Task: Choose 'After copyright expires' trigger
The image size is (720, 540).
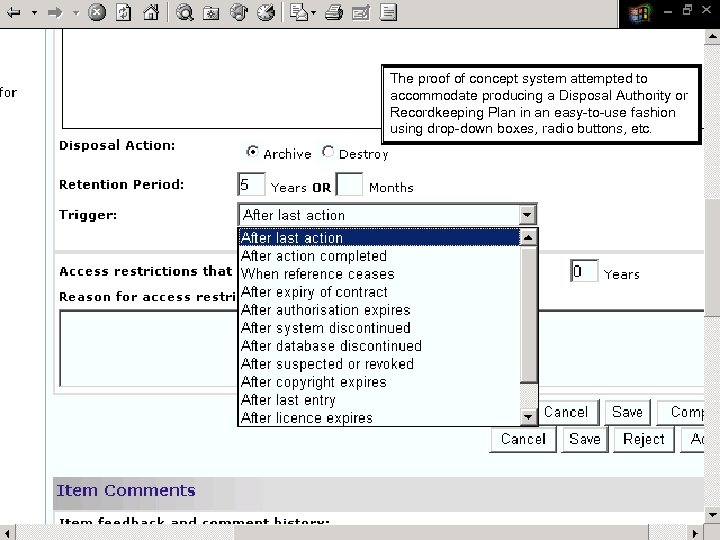Action: [x=379, y=382]
